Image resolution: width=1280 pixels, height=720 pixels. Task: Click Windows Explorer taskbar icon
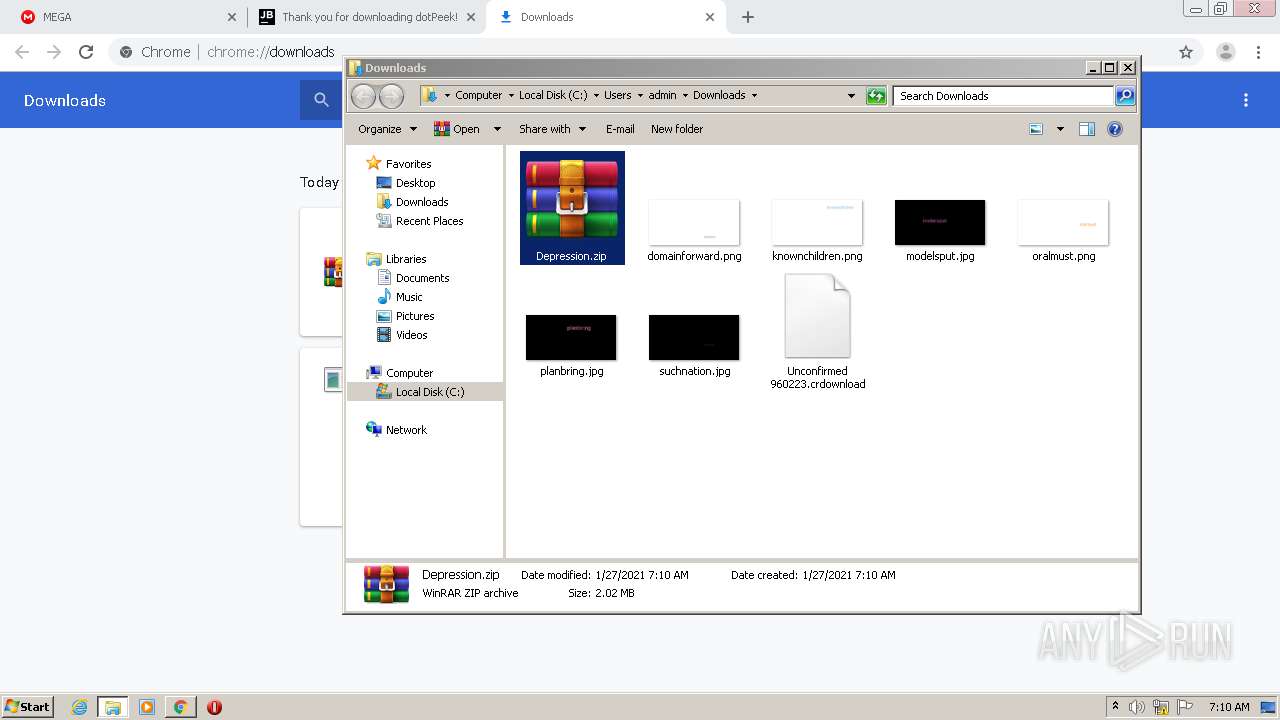113,707
